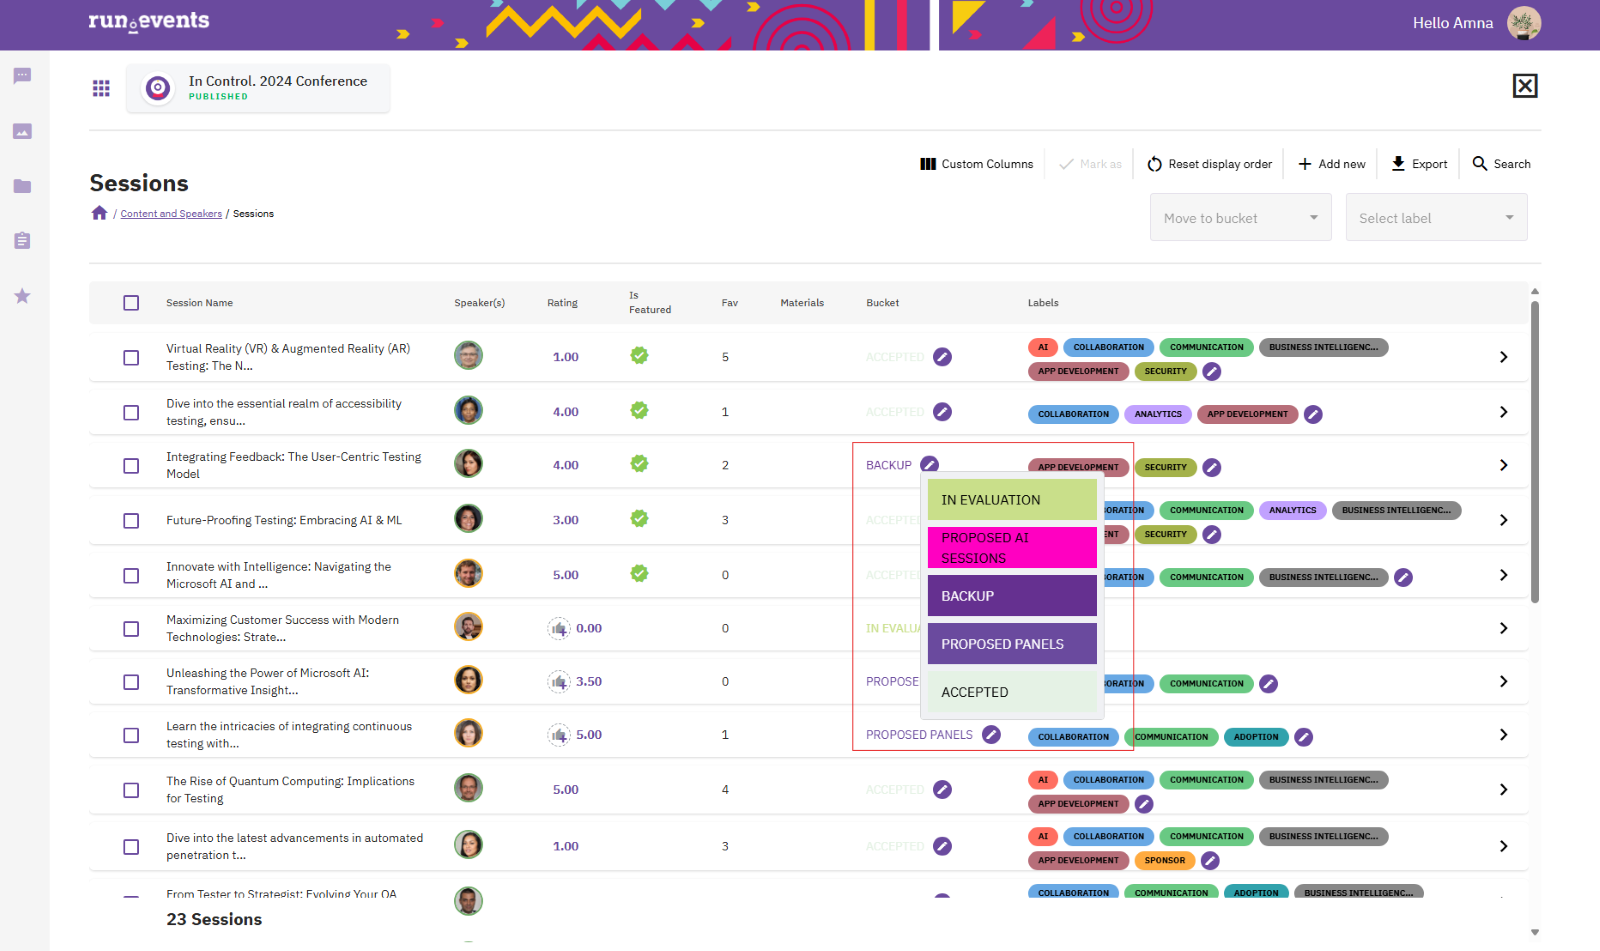Select the Accepted bucket option

pos(1012,692)
